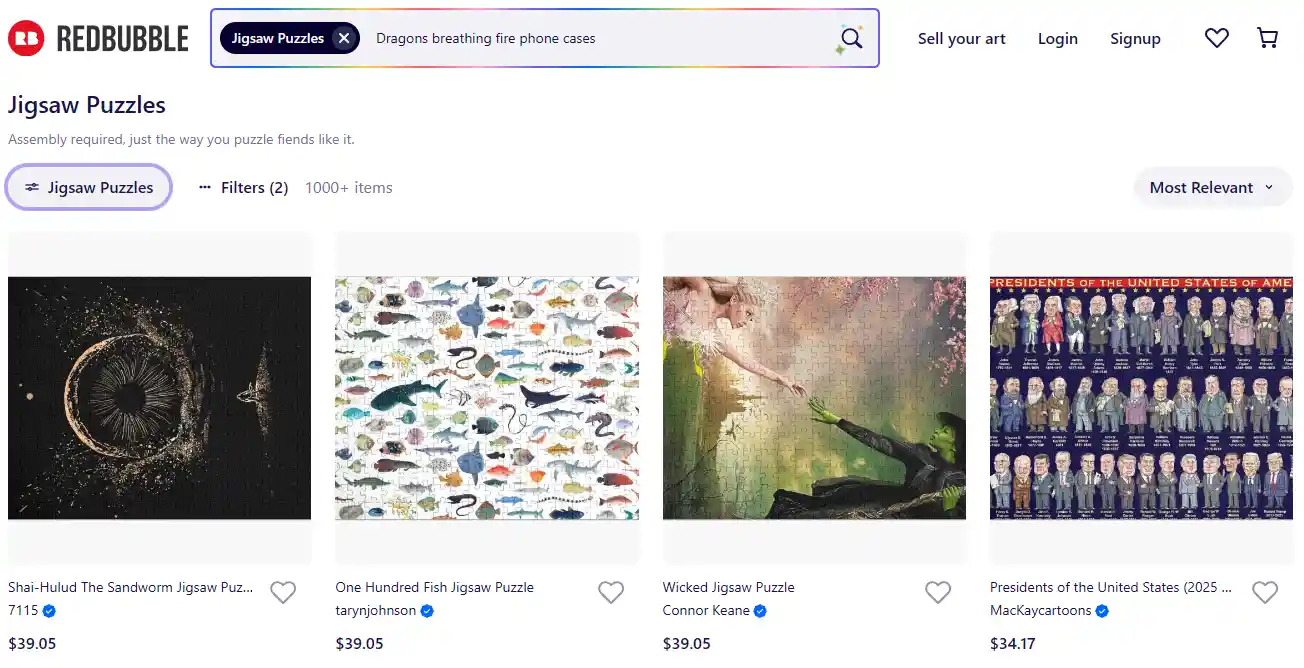The height and width of the screenshot is (668, 1304).
Task: Click the verified badge next to tarynjohnson
Action: 426,610
